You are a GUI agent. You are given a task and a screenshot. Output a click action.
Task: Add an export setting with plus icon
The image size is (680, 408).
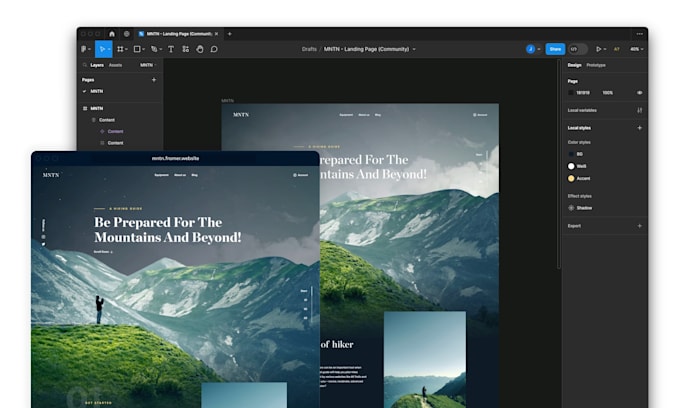pyautogui.click(x=640, y=226)
